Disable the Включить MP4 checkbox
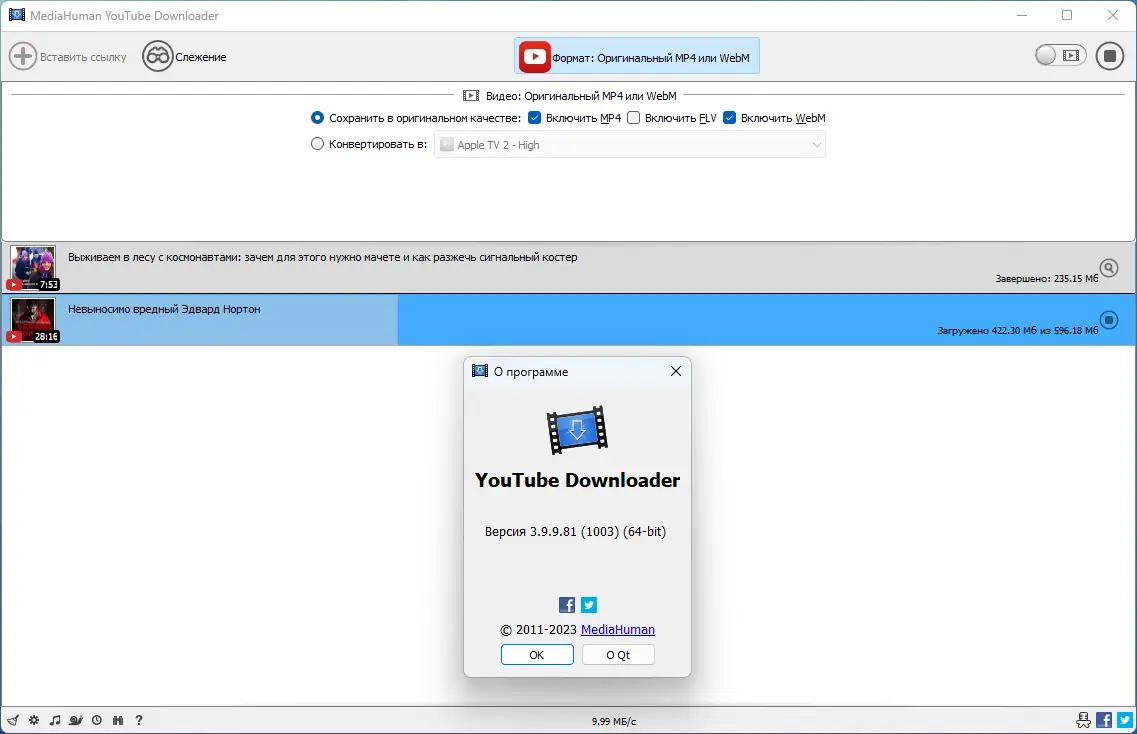Screen dimensions: 1137x734 (x=534, y=117)
